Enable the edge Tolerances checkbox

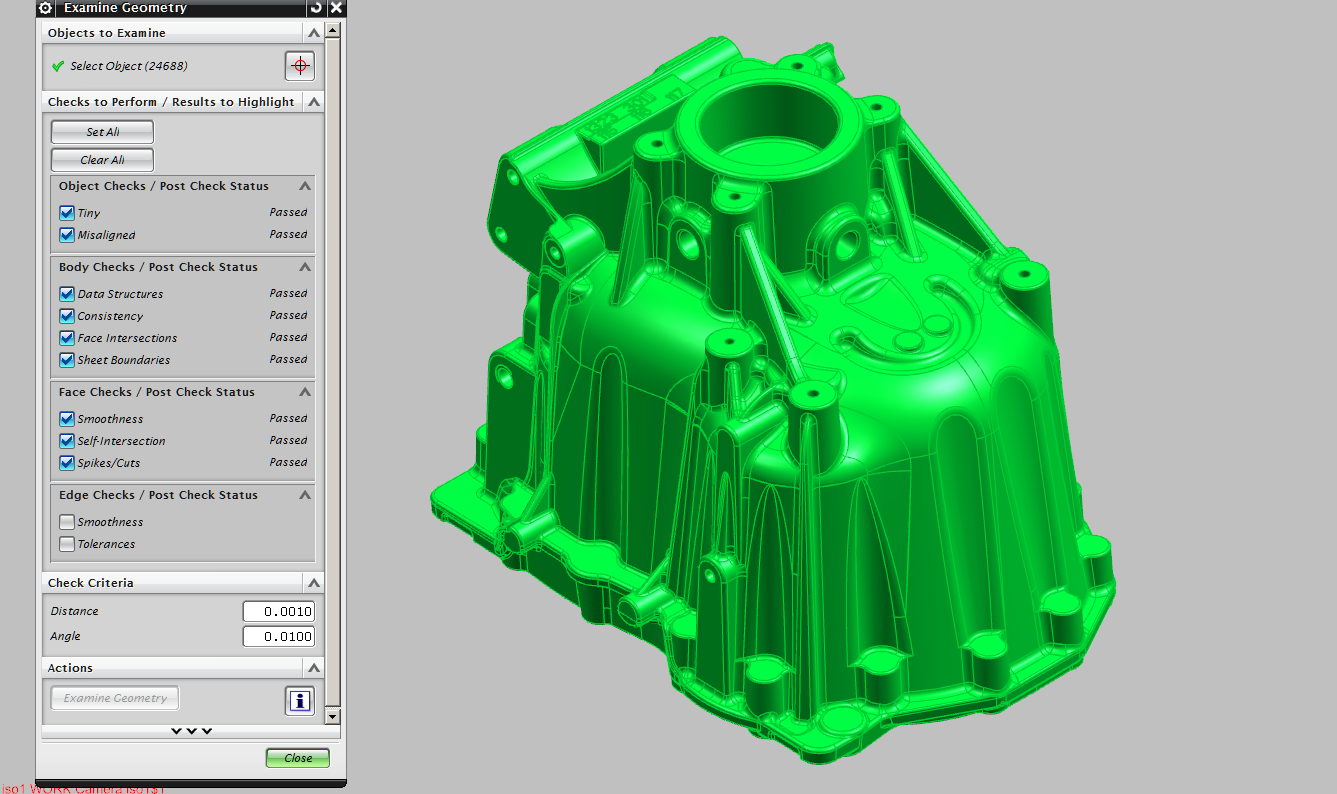tap(67, 544)
